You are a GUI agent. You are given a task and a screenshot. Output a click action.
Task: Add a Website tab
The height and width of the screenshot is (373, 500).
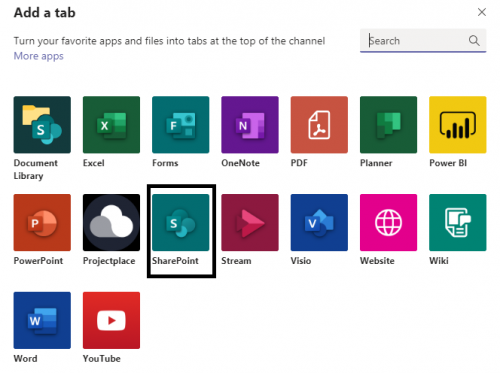(x=388, y=223)
